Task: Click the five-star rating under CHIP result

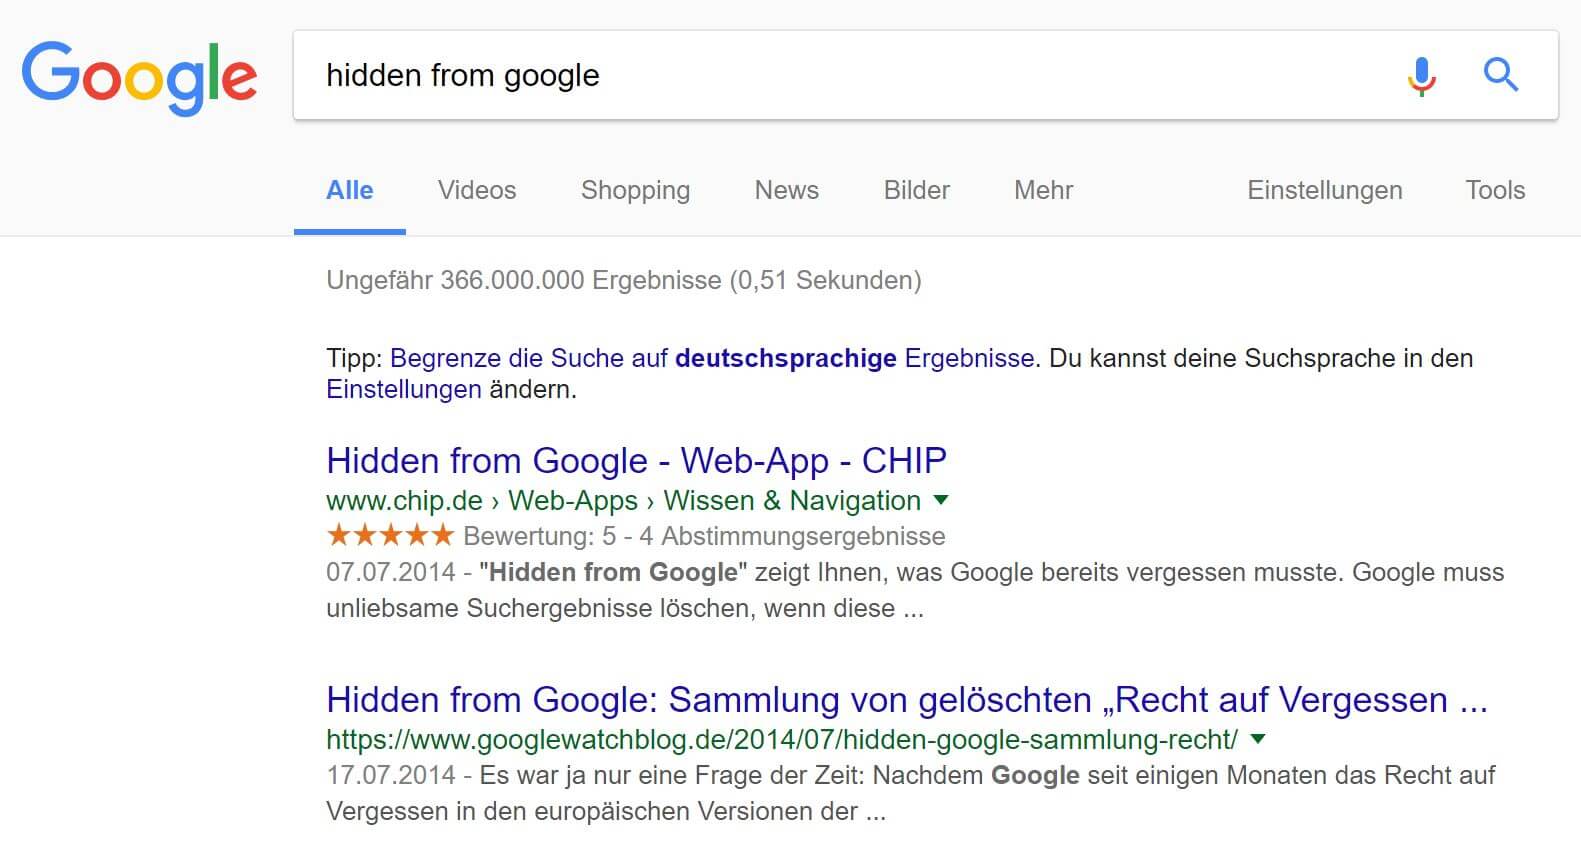Action: (390, 536)
